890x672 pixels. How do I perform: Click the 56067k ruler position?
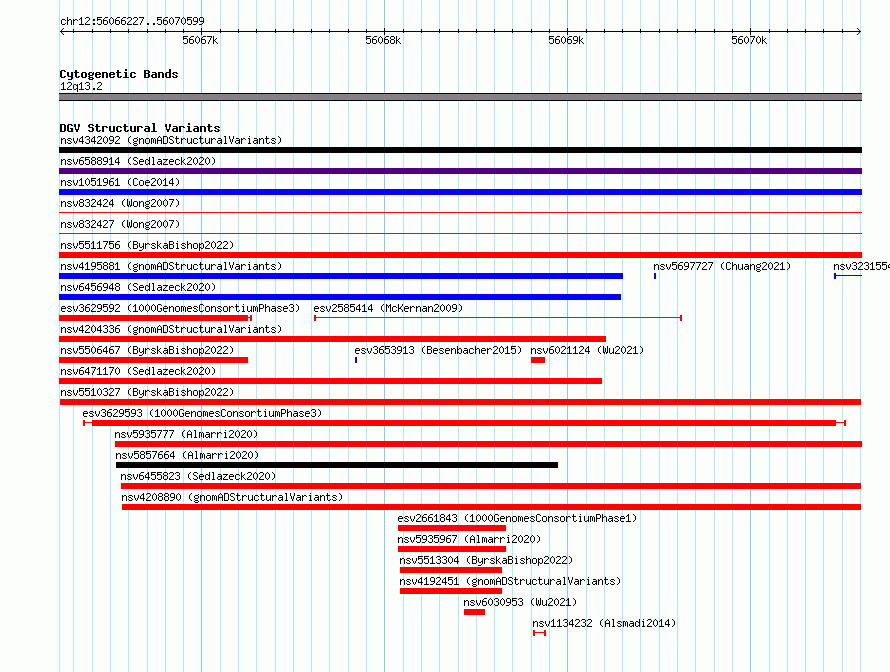tap(200, 40)
